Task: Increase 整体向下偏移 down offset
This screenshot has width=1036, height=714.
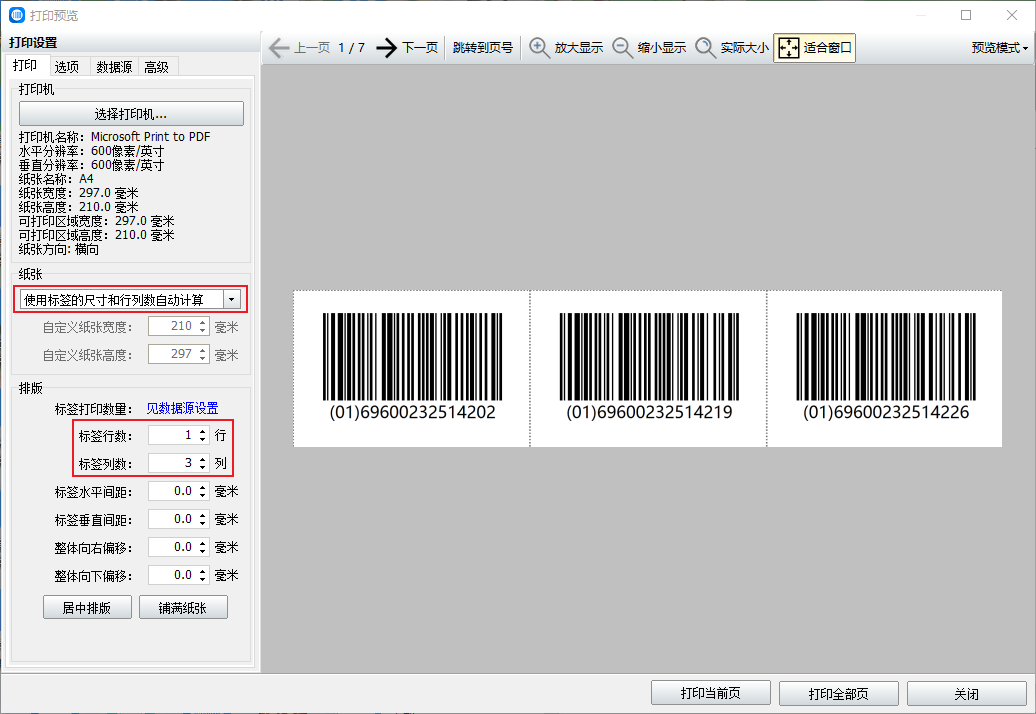Action: (203, 571)
